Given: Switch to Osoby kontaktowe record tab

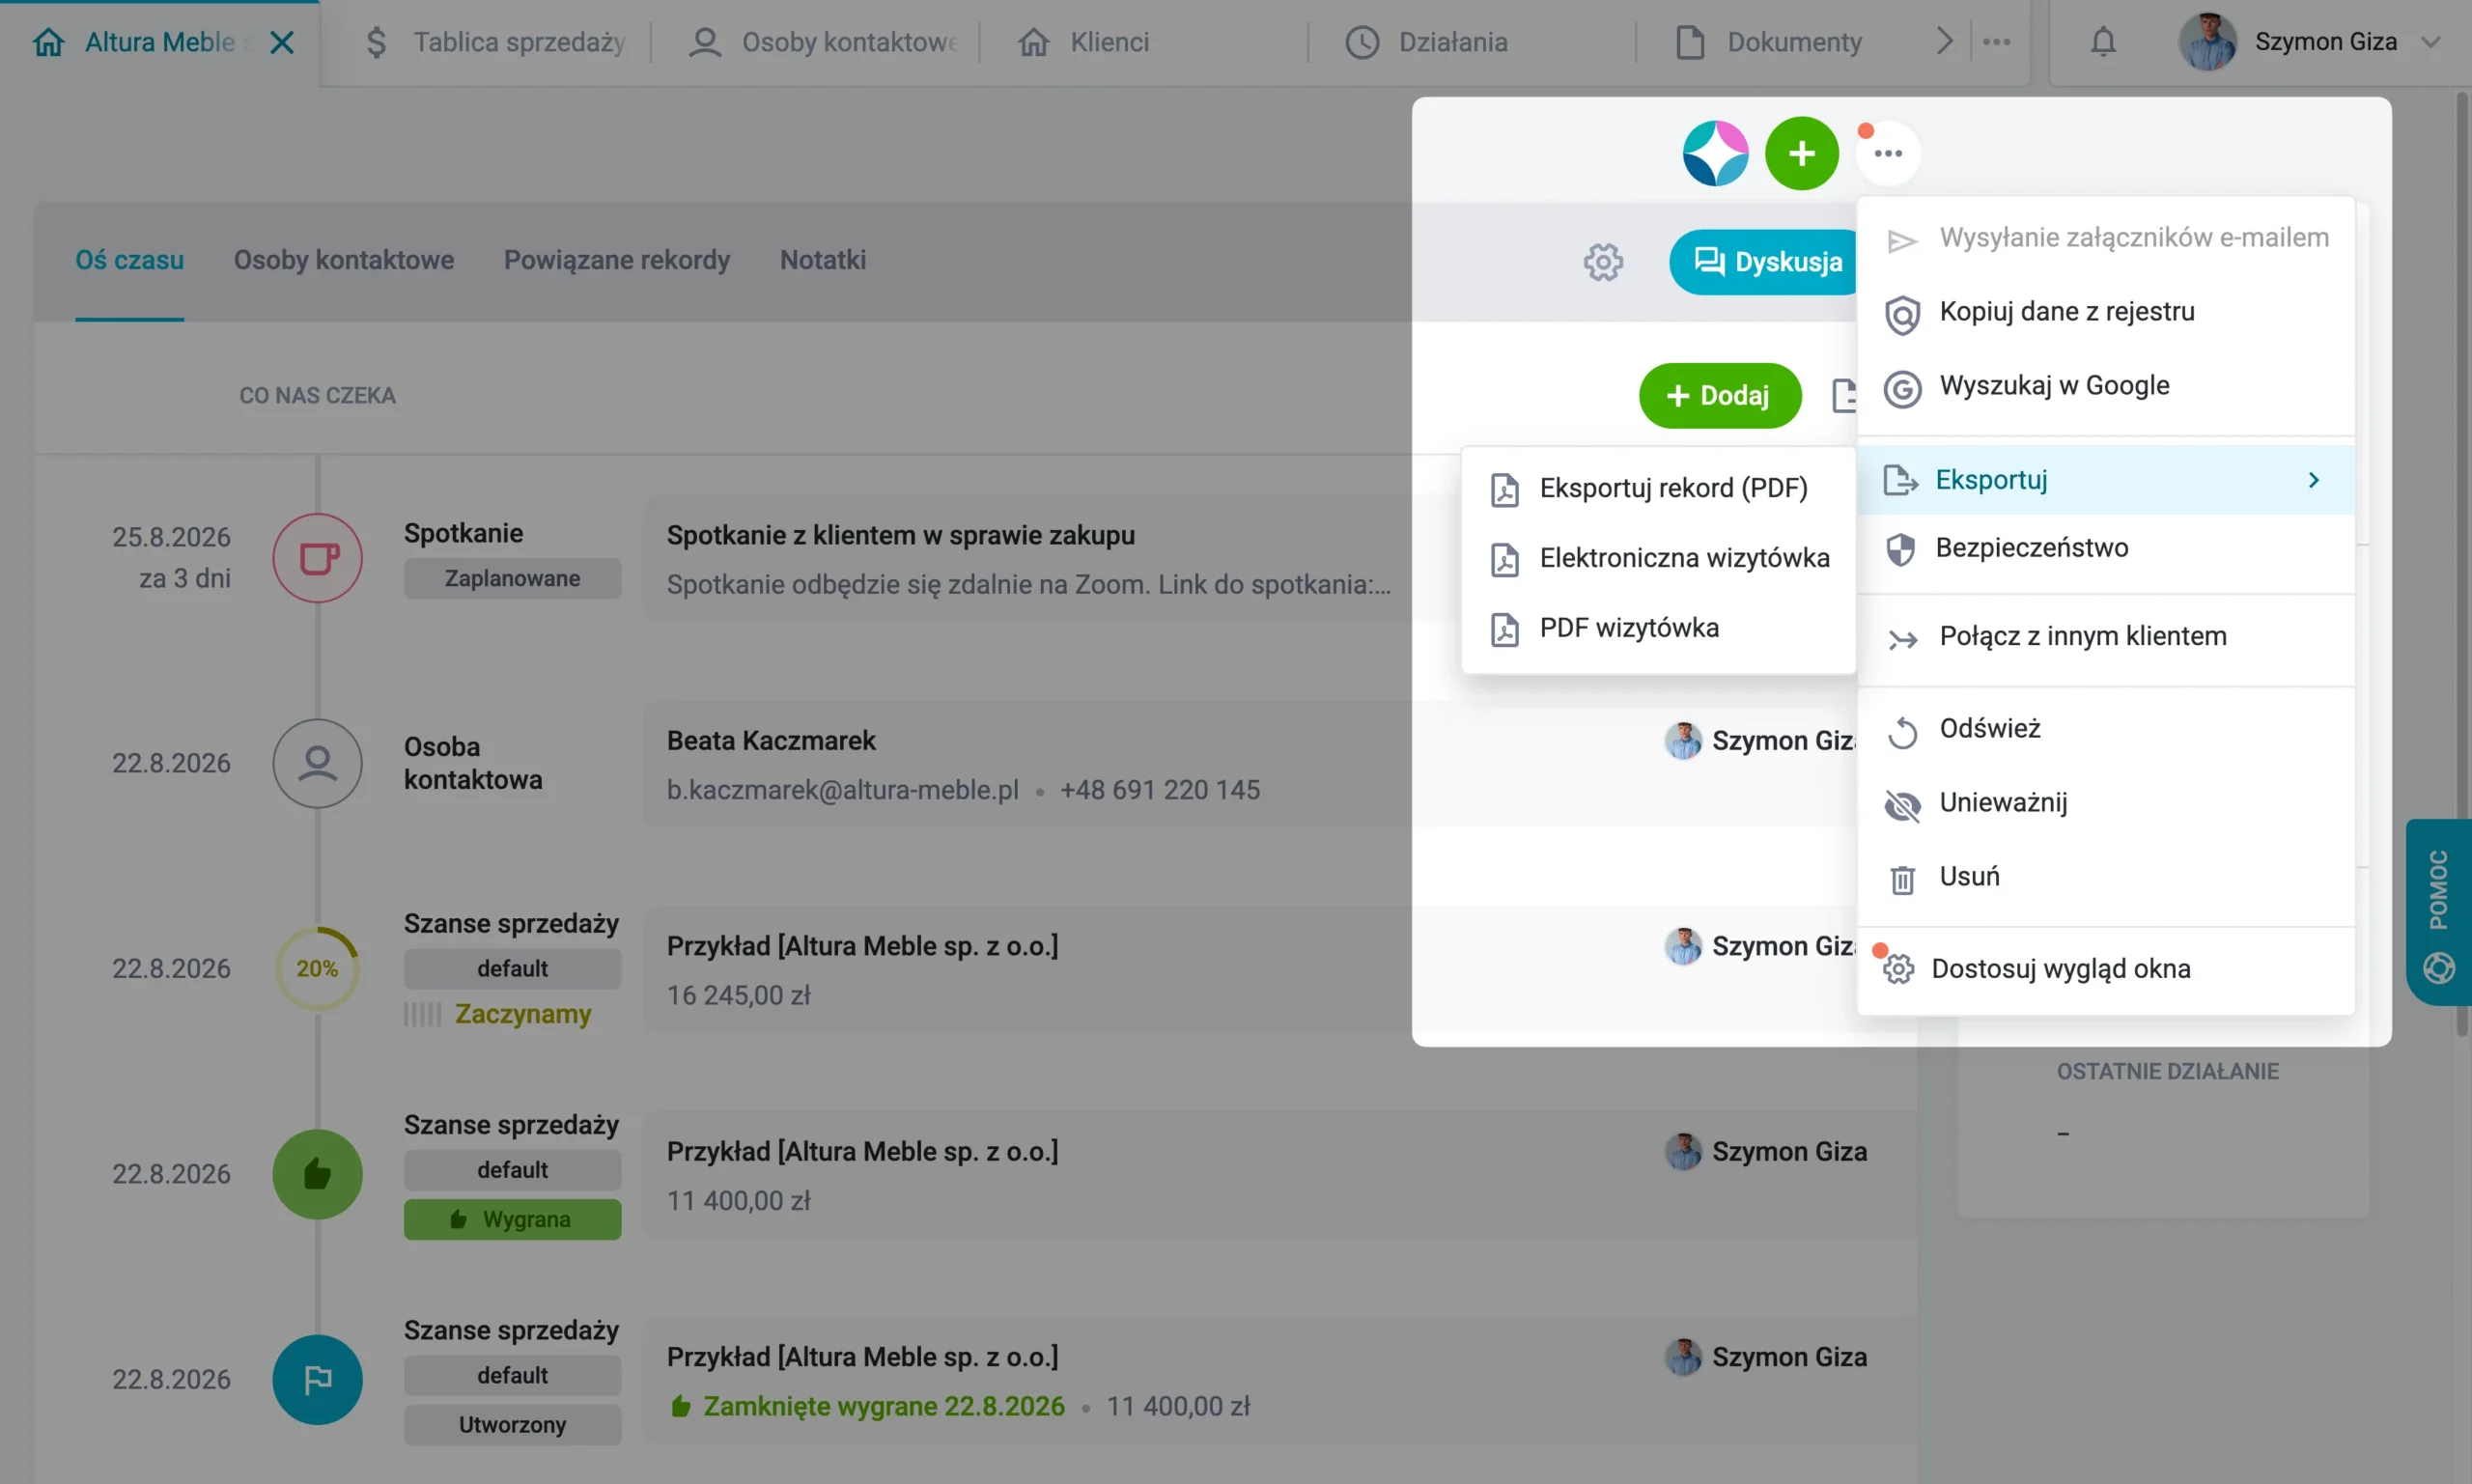Looking at the screenshot, I should click(x=343, y=260).
